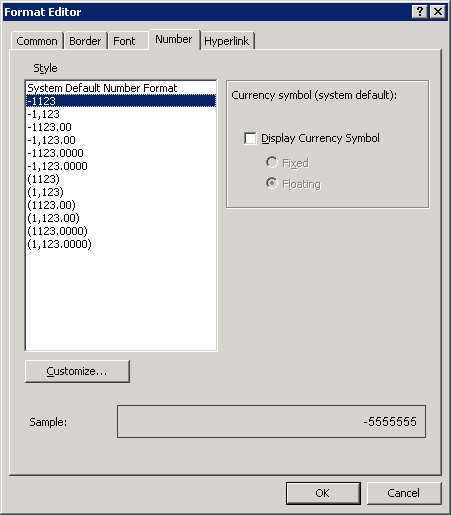Image resolution: width=451 pixels, height=515 pixels.
Task: Cancel the Format Editor dialog
Action: coord(404,493)
